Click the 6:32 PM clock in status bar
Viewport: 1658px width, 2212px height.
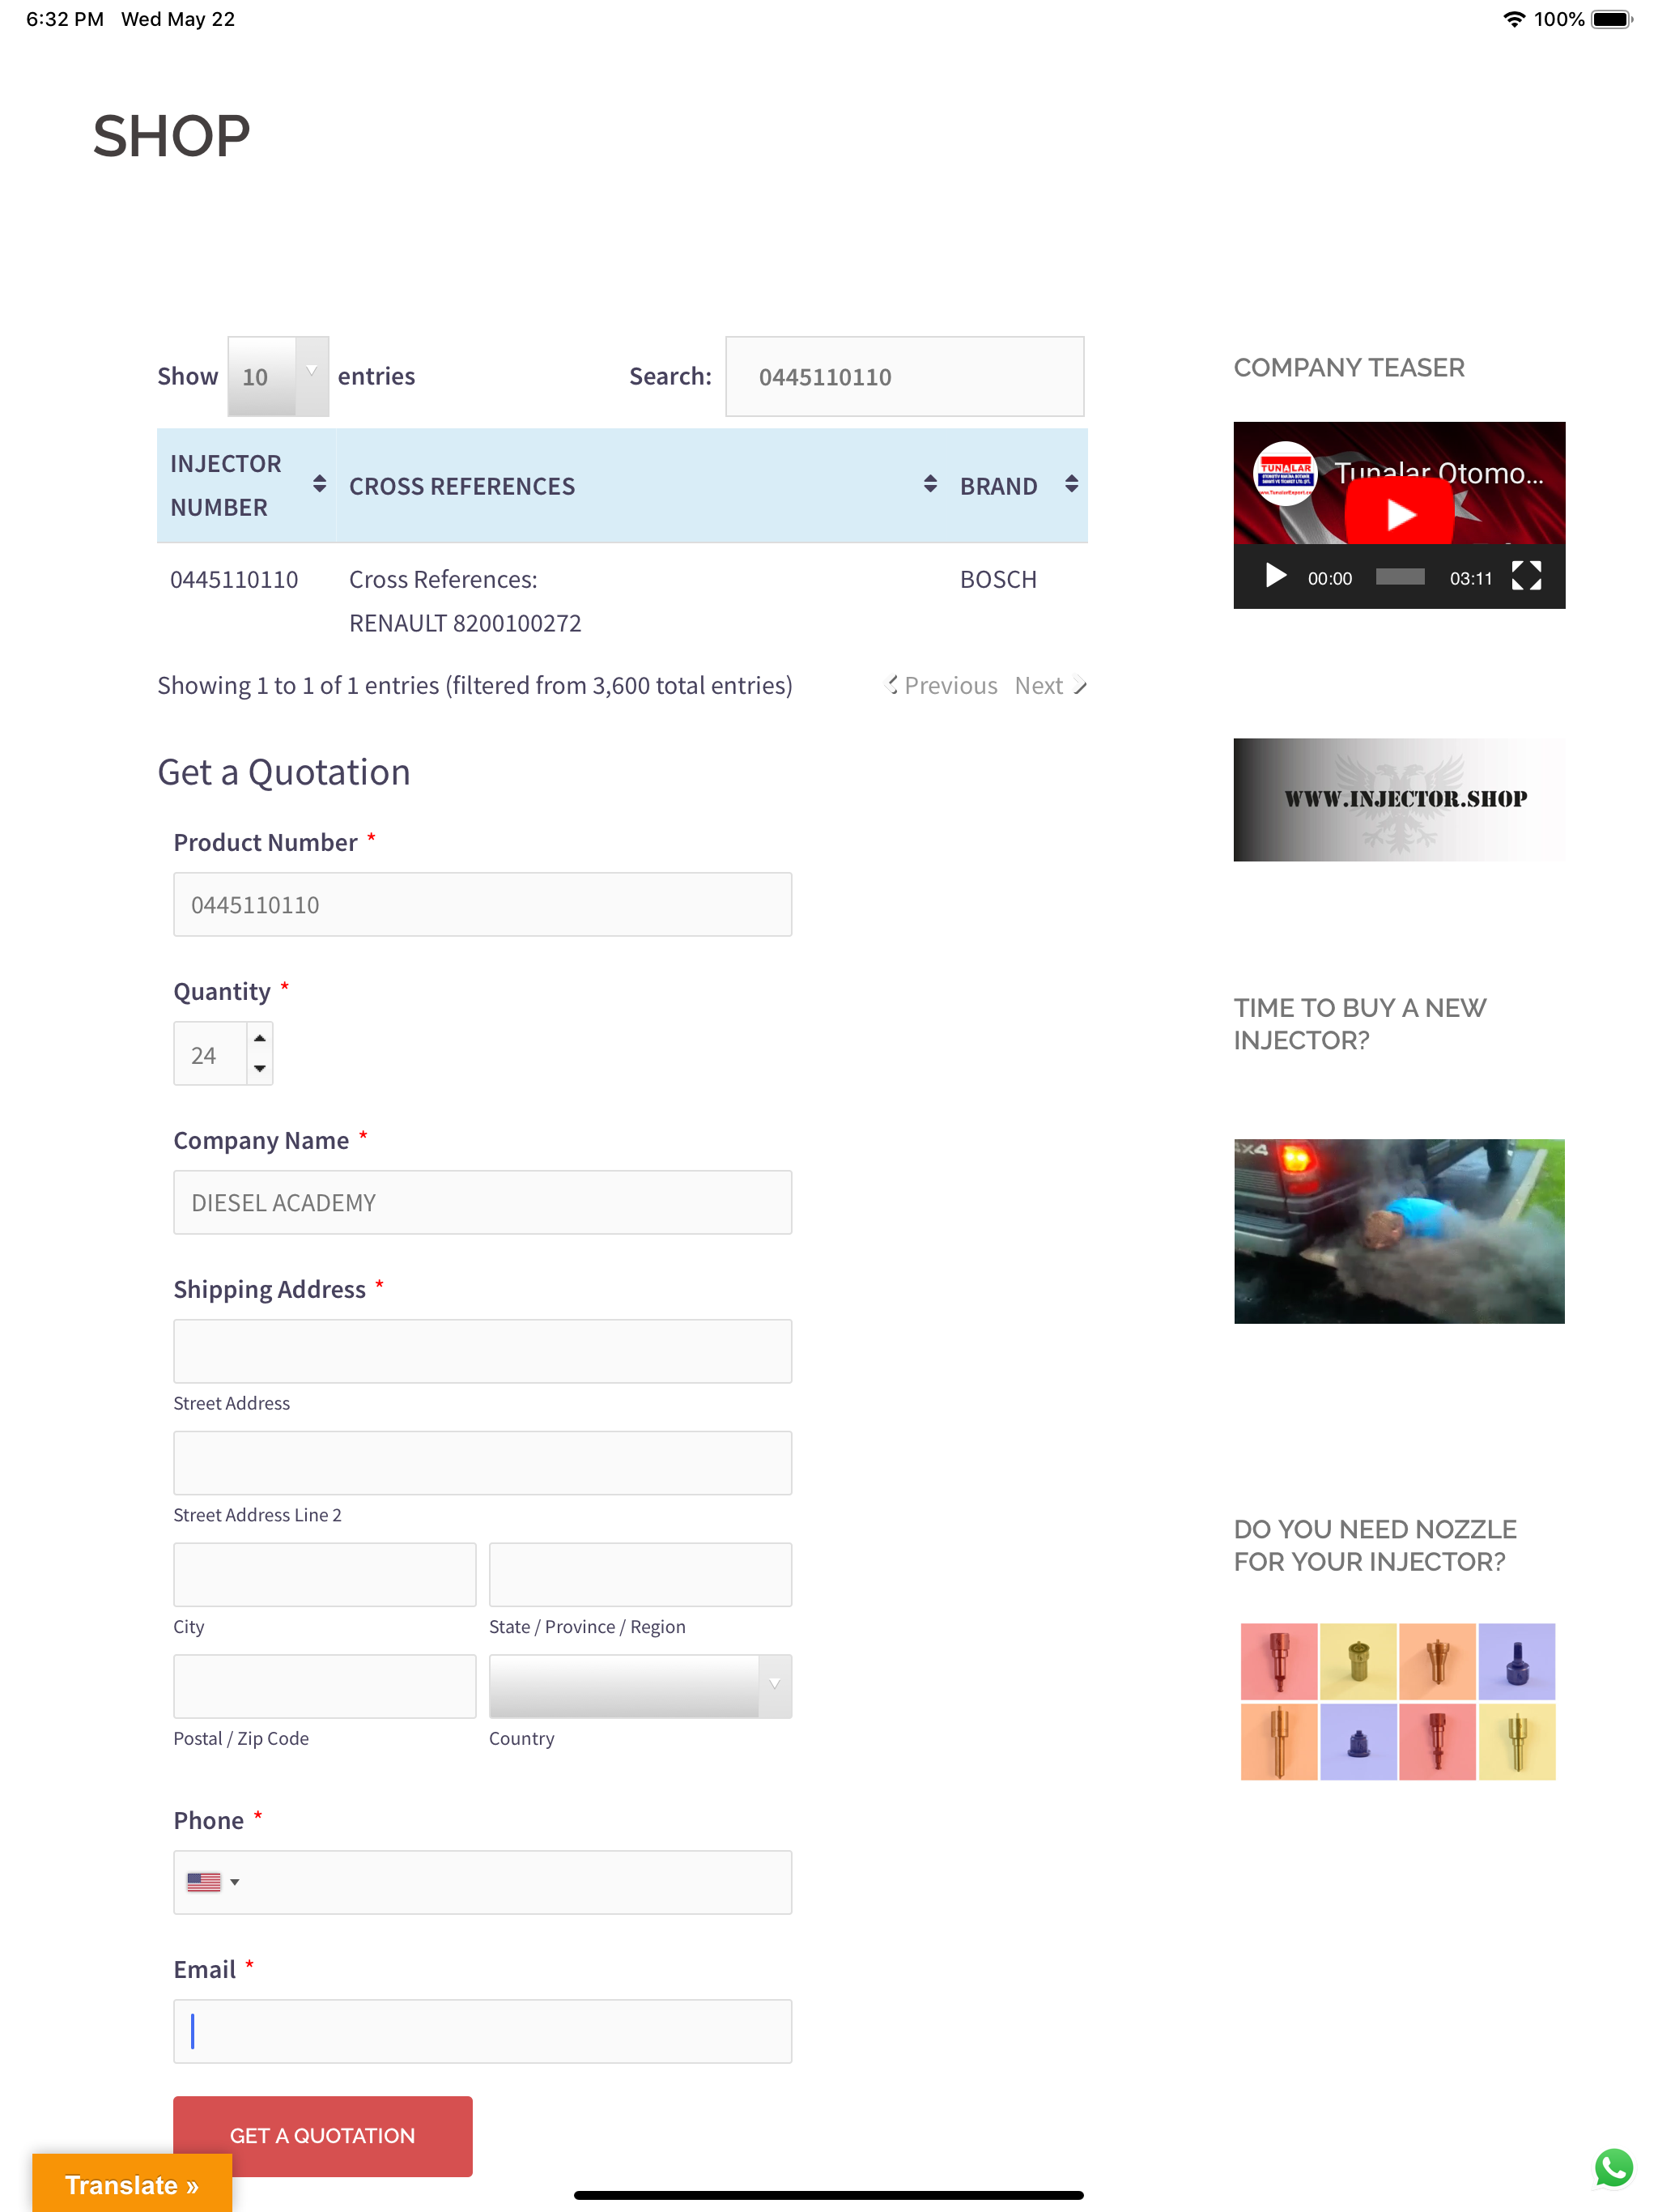coord(65,19)
